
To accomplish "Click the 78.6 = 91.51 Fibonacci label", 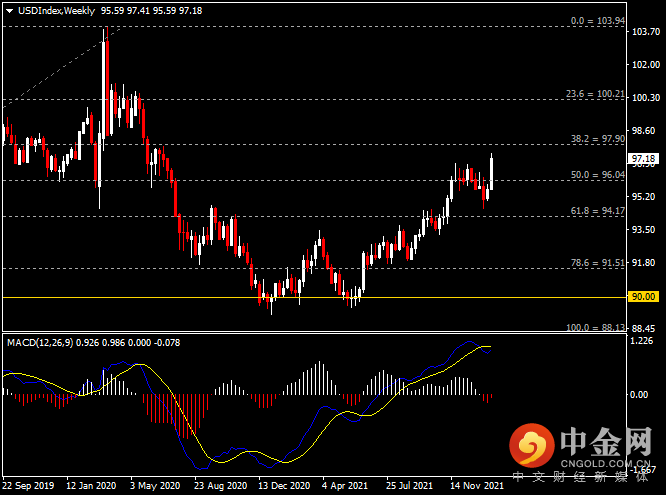I will coord(597,263).
